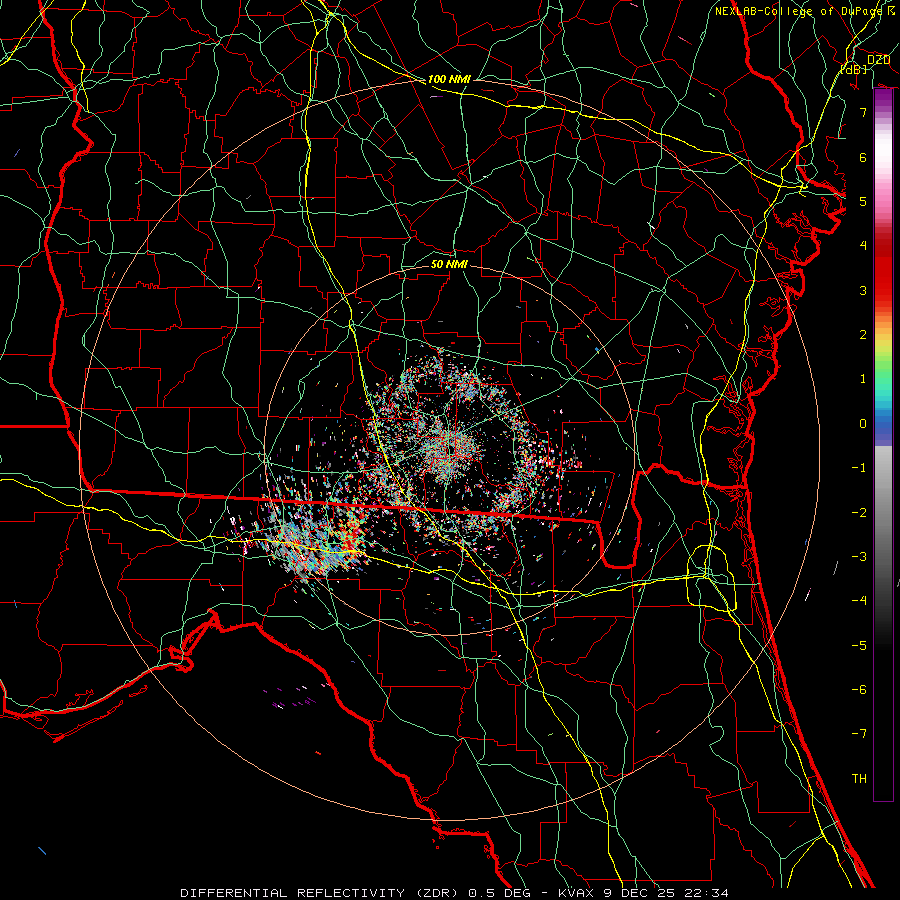Click the '100 NMI' range ring label
This screenshot has width=900, height=900.
tap(449, 79)
